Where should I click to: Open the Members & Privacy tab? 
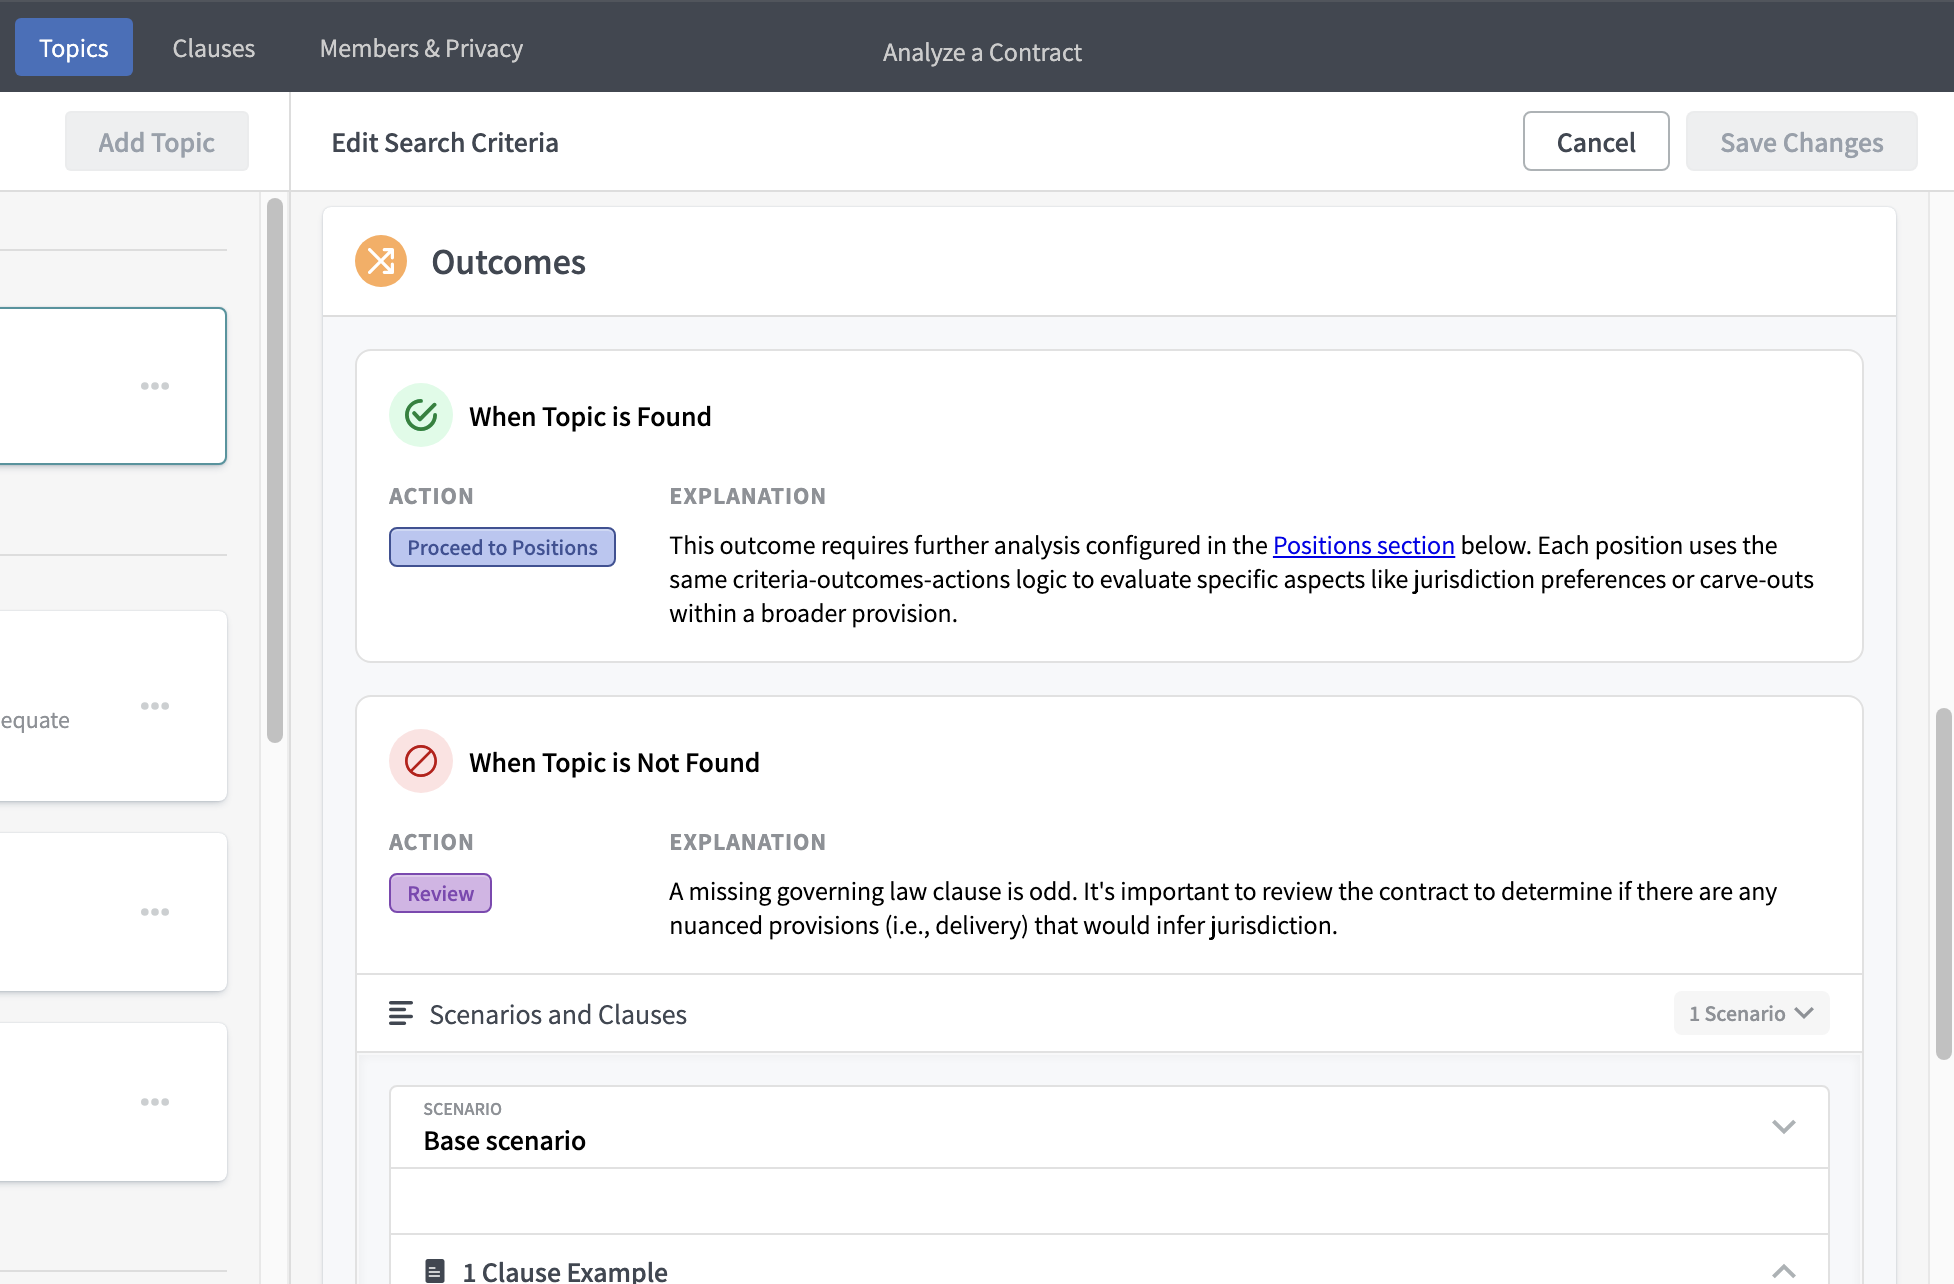click(421, 48)
